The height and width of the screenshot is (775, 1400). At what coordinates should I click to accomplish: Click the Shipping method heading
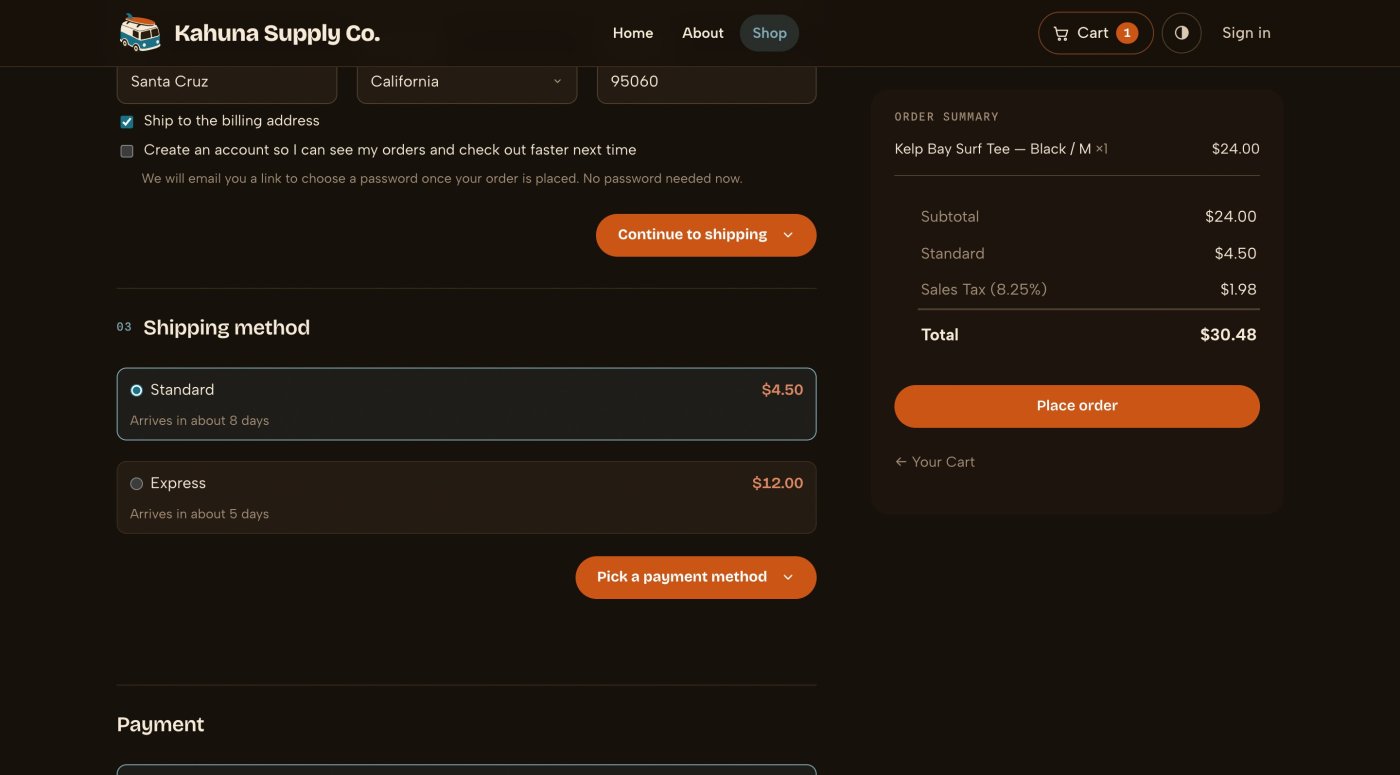[227, 328]
